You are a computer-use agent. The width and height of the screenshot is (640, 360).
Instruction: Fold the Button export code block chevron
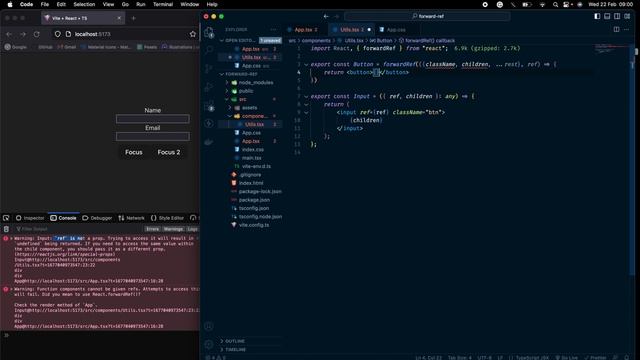point(306,64)
